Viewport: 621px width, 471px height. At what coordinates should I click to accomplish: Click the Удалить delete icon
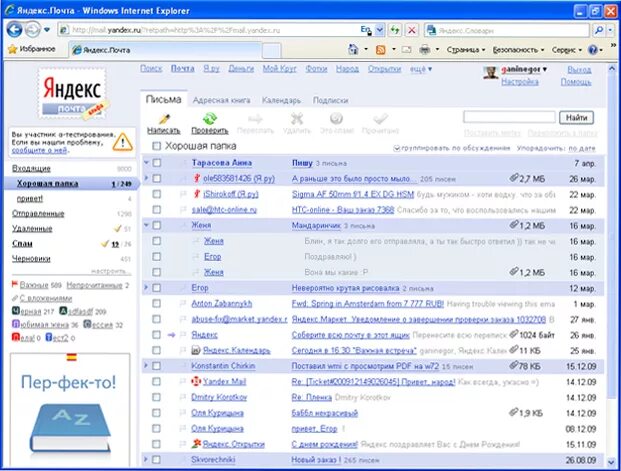297,118
